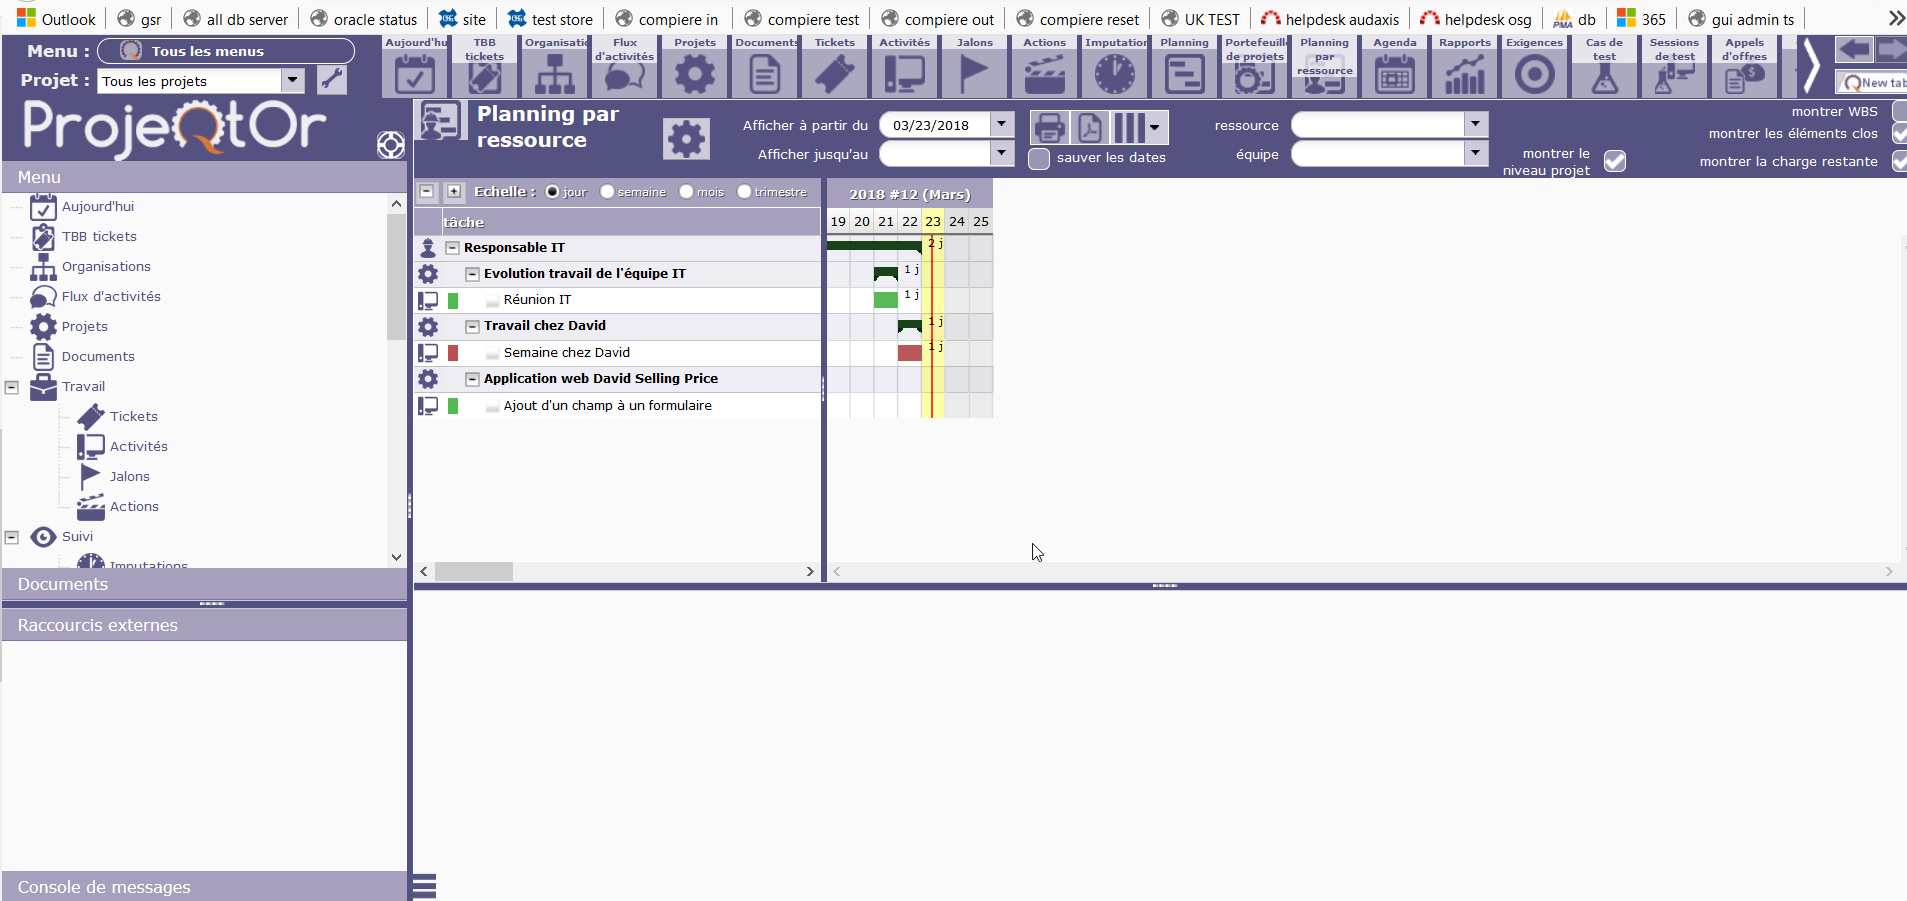Expand the Documents accordion panel
The height and width of the screenshot is (901, 1907).
pyautogui.click(x=204, y=584)
